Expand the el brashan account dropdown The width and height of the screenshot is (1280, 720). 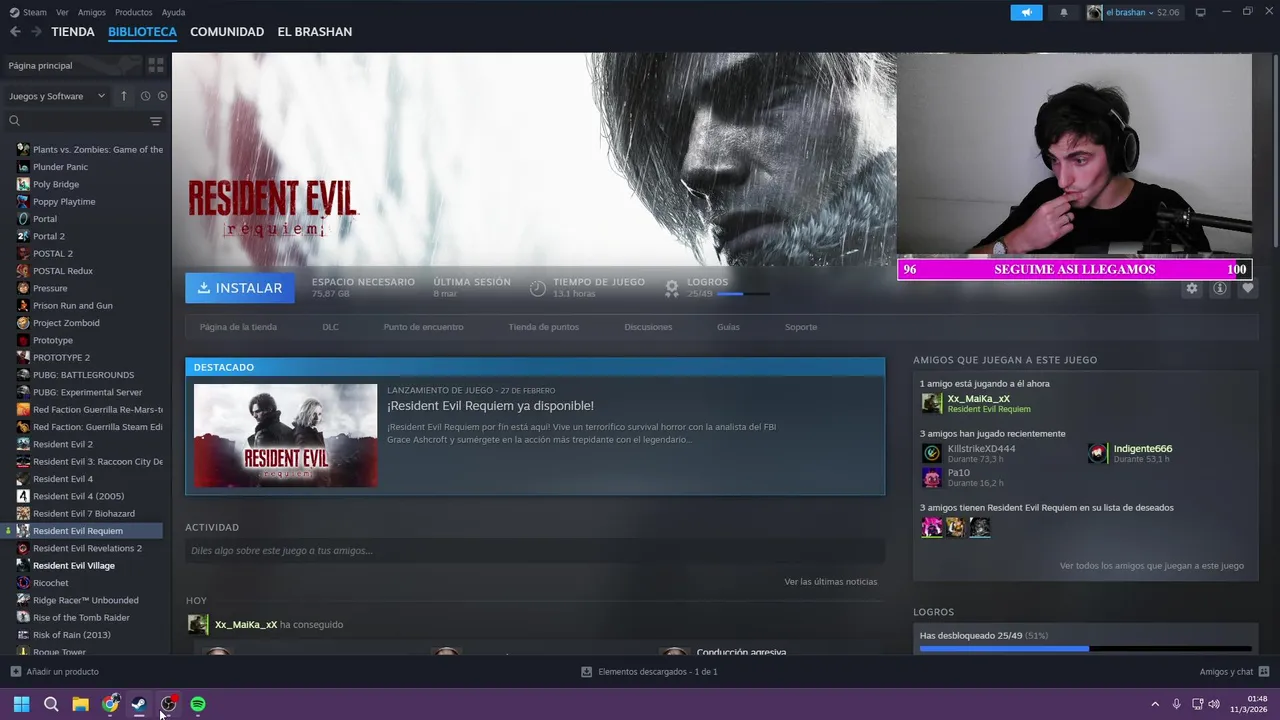pos(1133,12)
